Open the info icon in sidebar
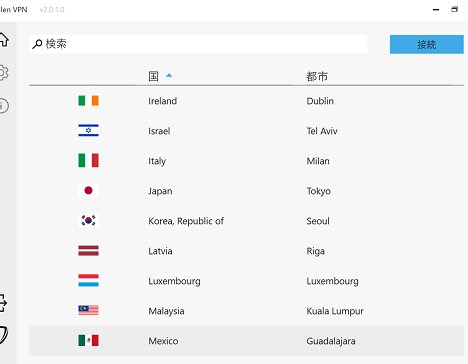Image resolution: width=468 pixels, height=364 pixels. tap(3, 106)
